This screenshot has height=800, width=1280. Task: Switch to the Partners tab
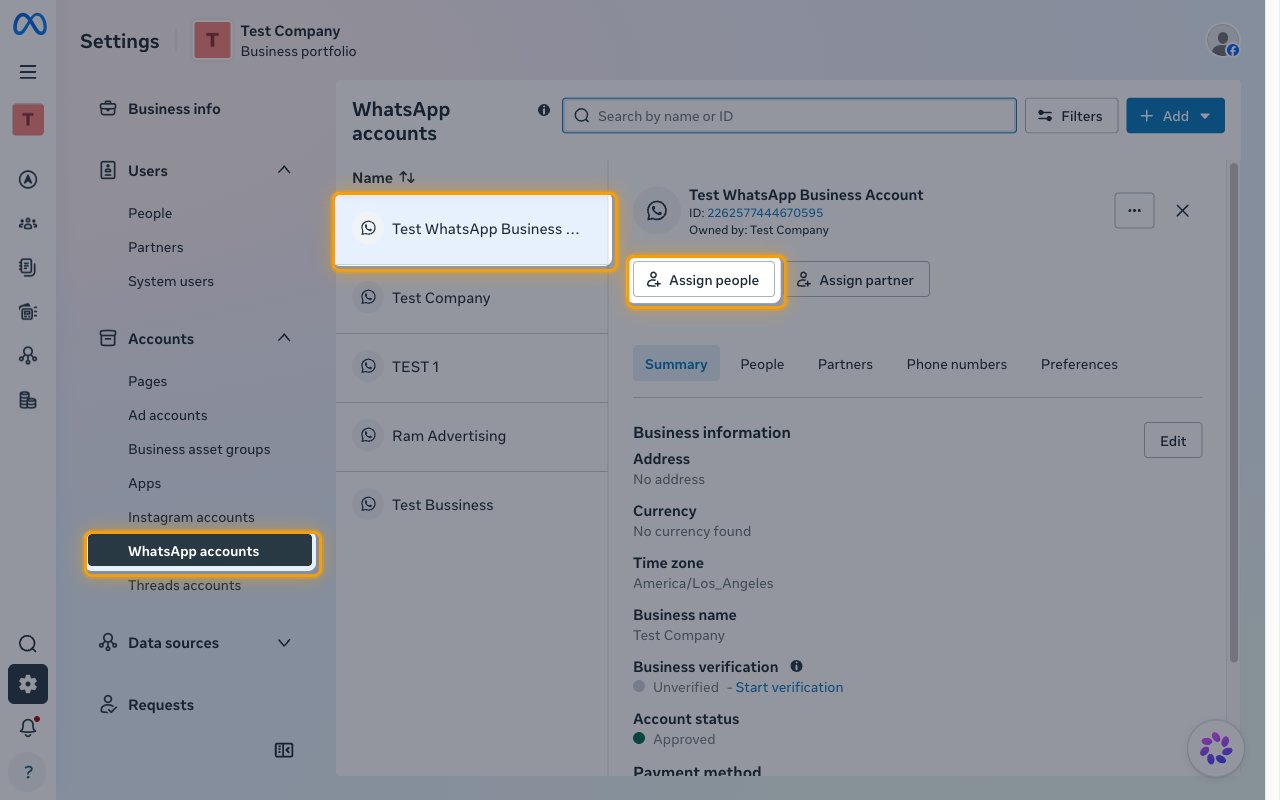845,364
